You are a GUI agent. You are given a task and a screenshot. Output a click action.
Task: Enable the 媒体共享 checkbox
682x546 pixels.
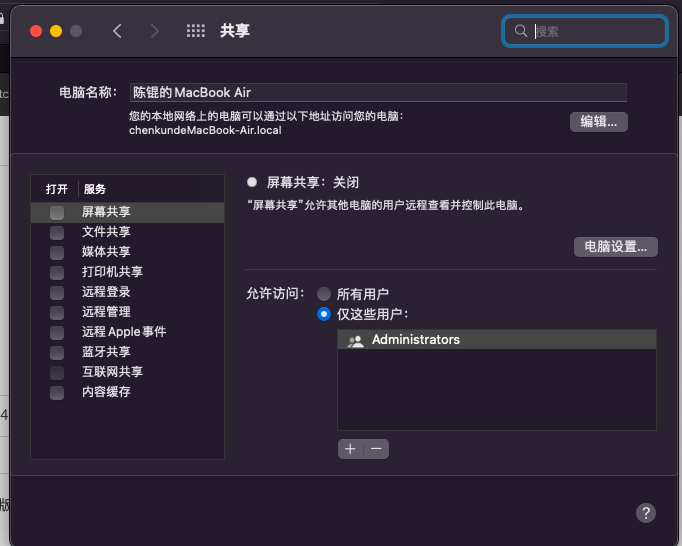57,252
